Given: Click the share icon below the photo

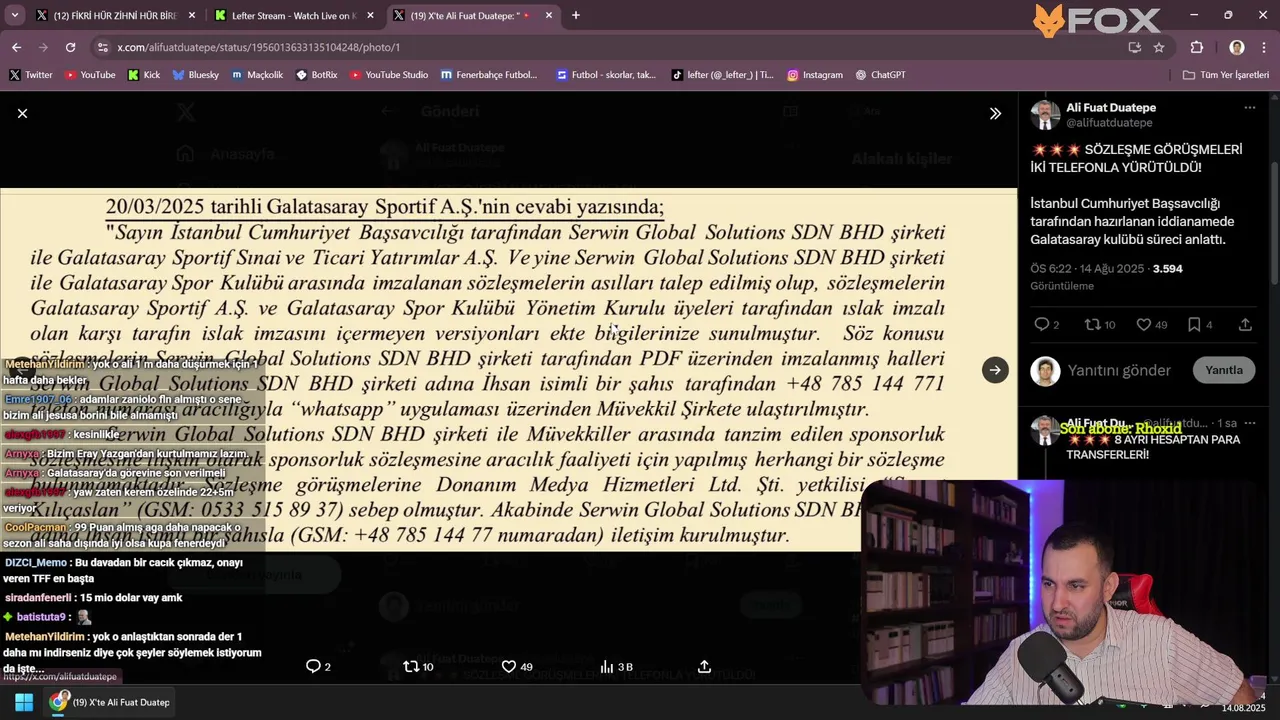Looking at the screenshot, I should click(x=704, y=666).
